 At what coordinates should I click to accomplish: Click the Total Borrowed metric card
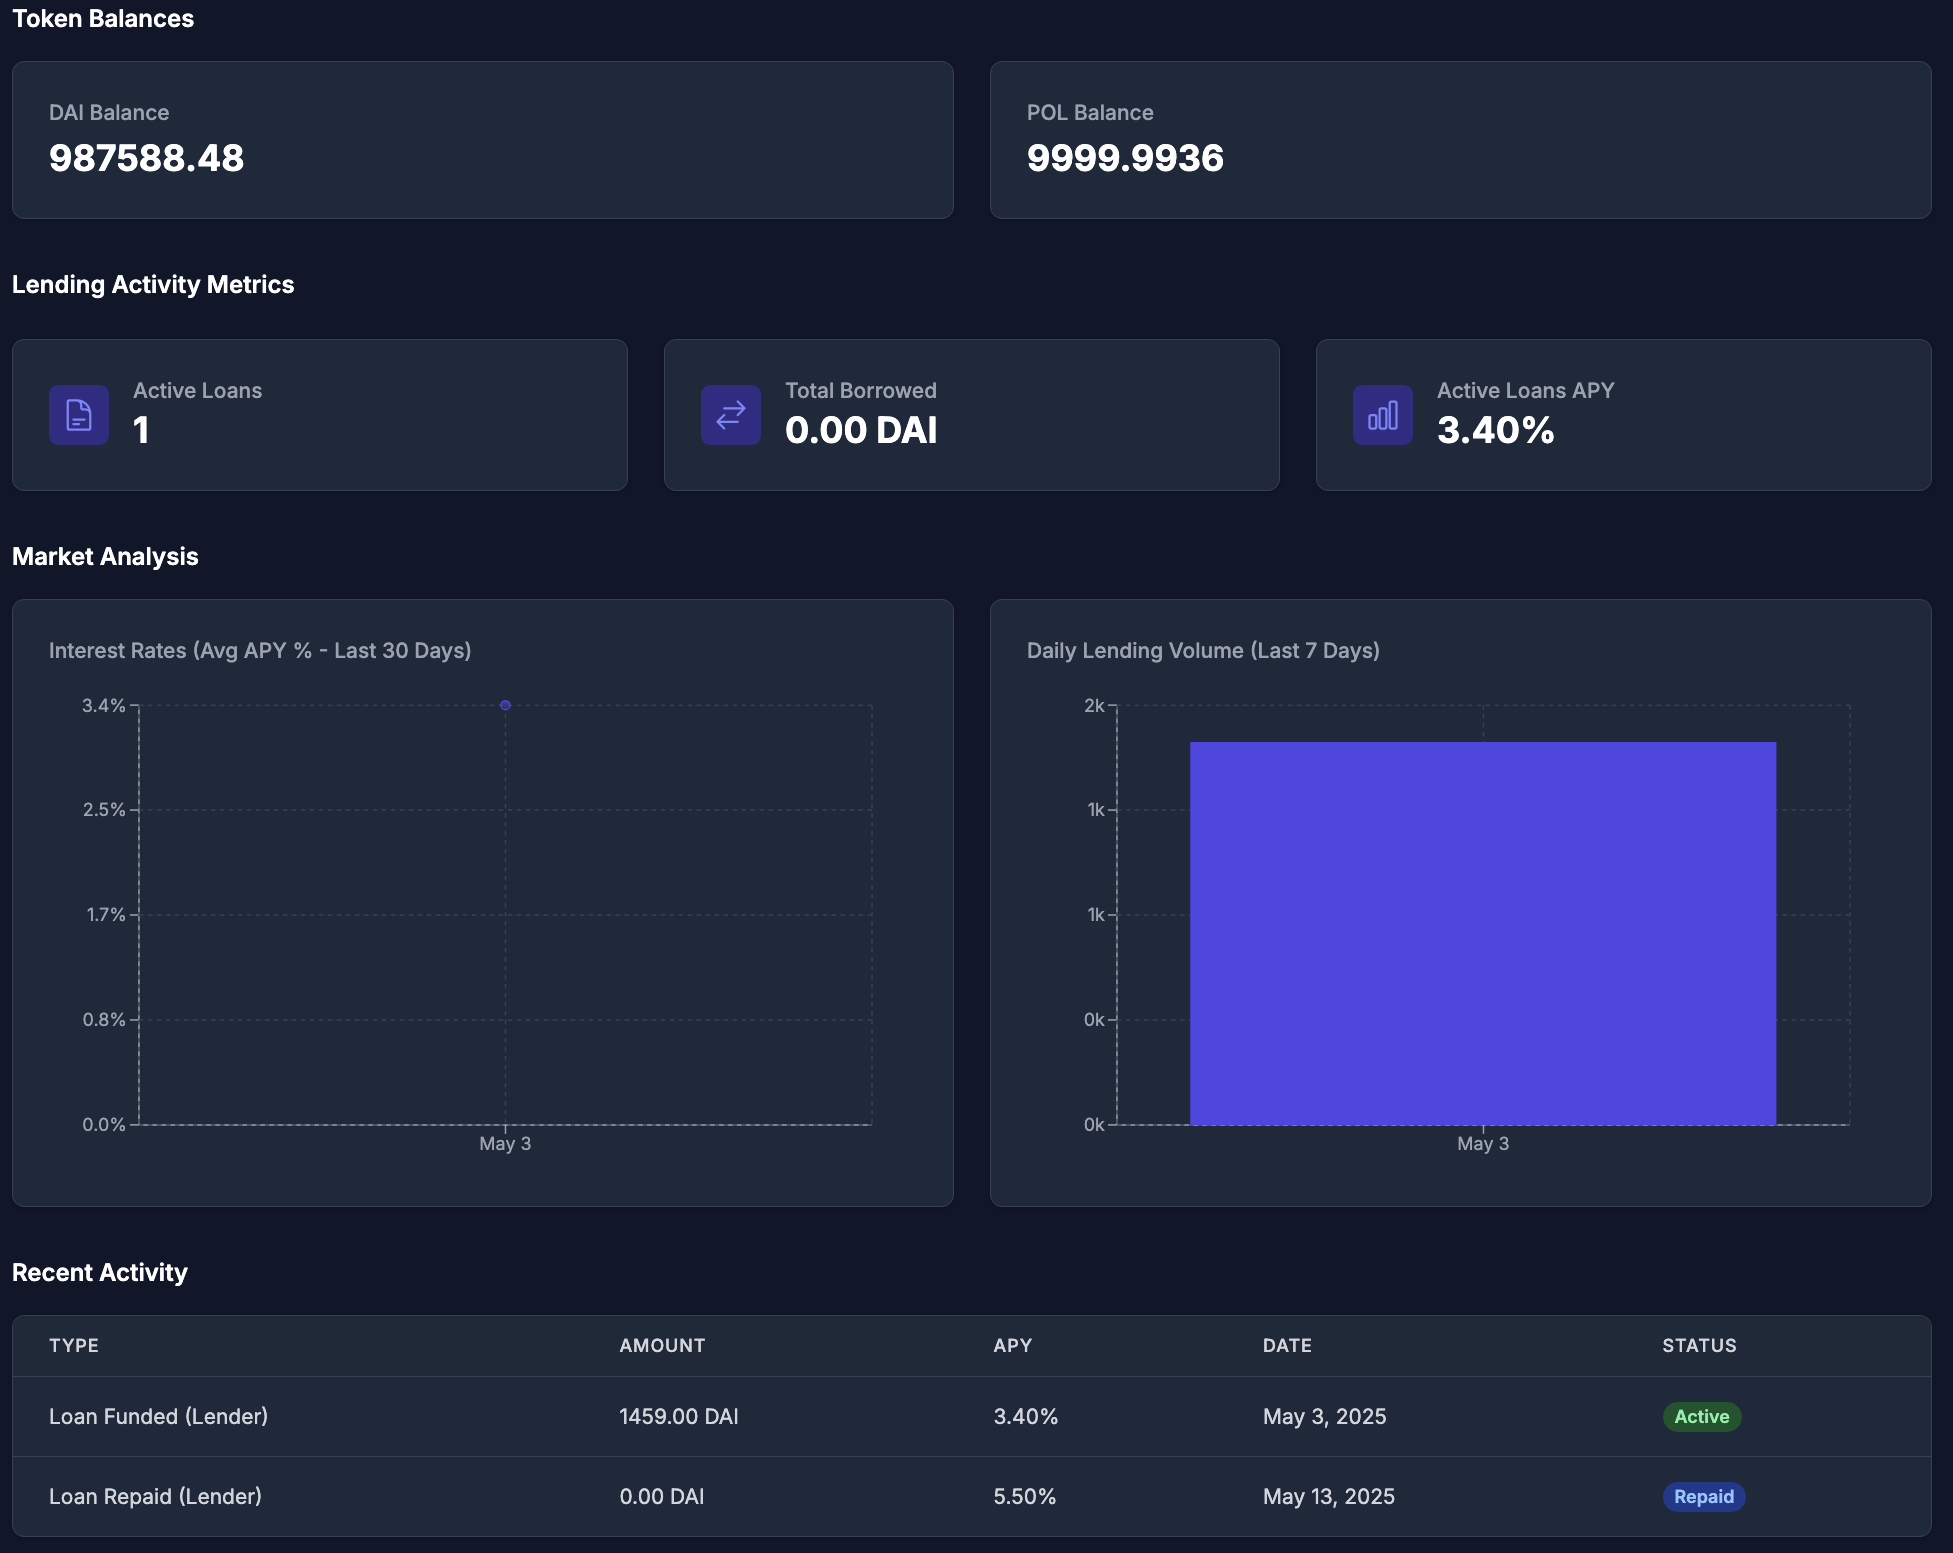[x=970, y=415]
